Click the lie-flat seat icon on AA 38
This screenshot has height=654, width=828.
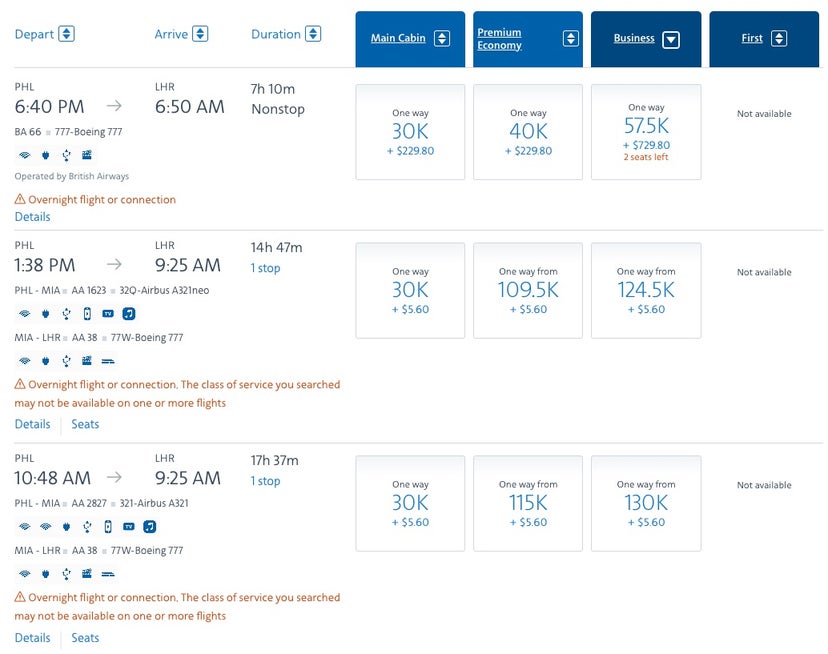click(108, 360)
